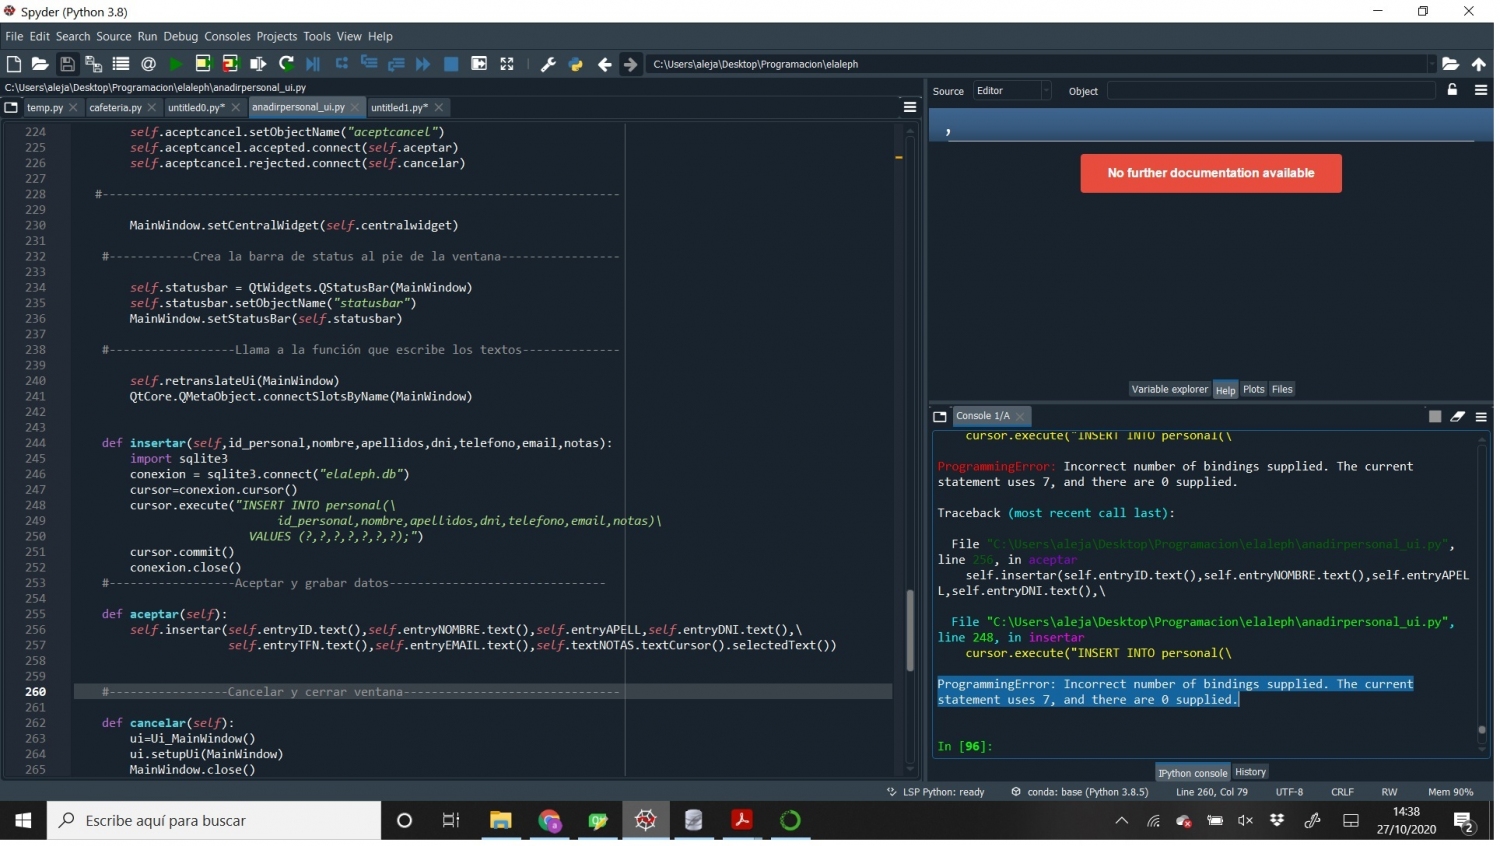Stop debugging with the square icon
The width and height of the screenshot is (1500, 846).
[451, 64]
